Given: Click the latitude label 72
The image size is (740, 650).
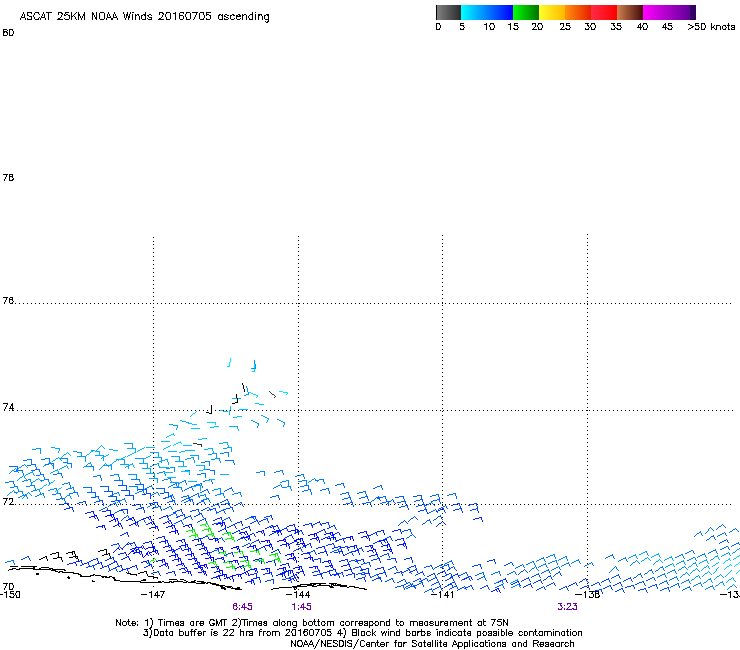Looking at the screenshot, I should [x=8, y=501].
